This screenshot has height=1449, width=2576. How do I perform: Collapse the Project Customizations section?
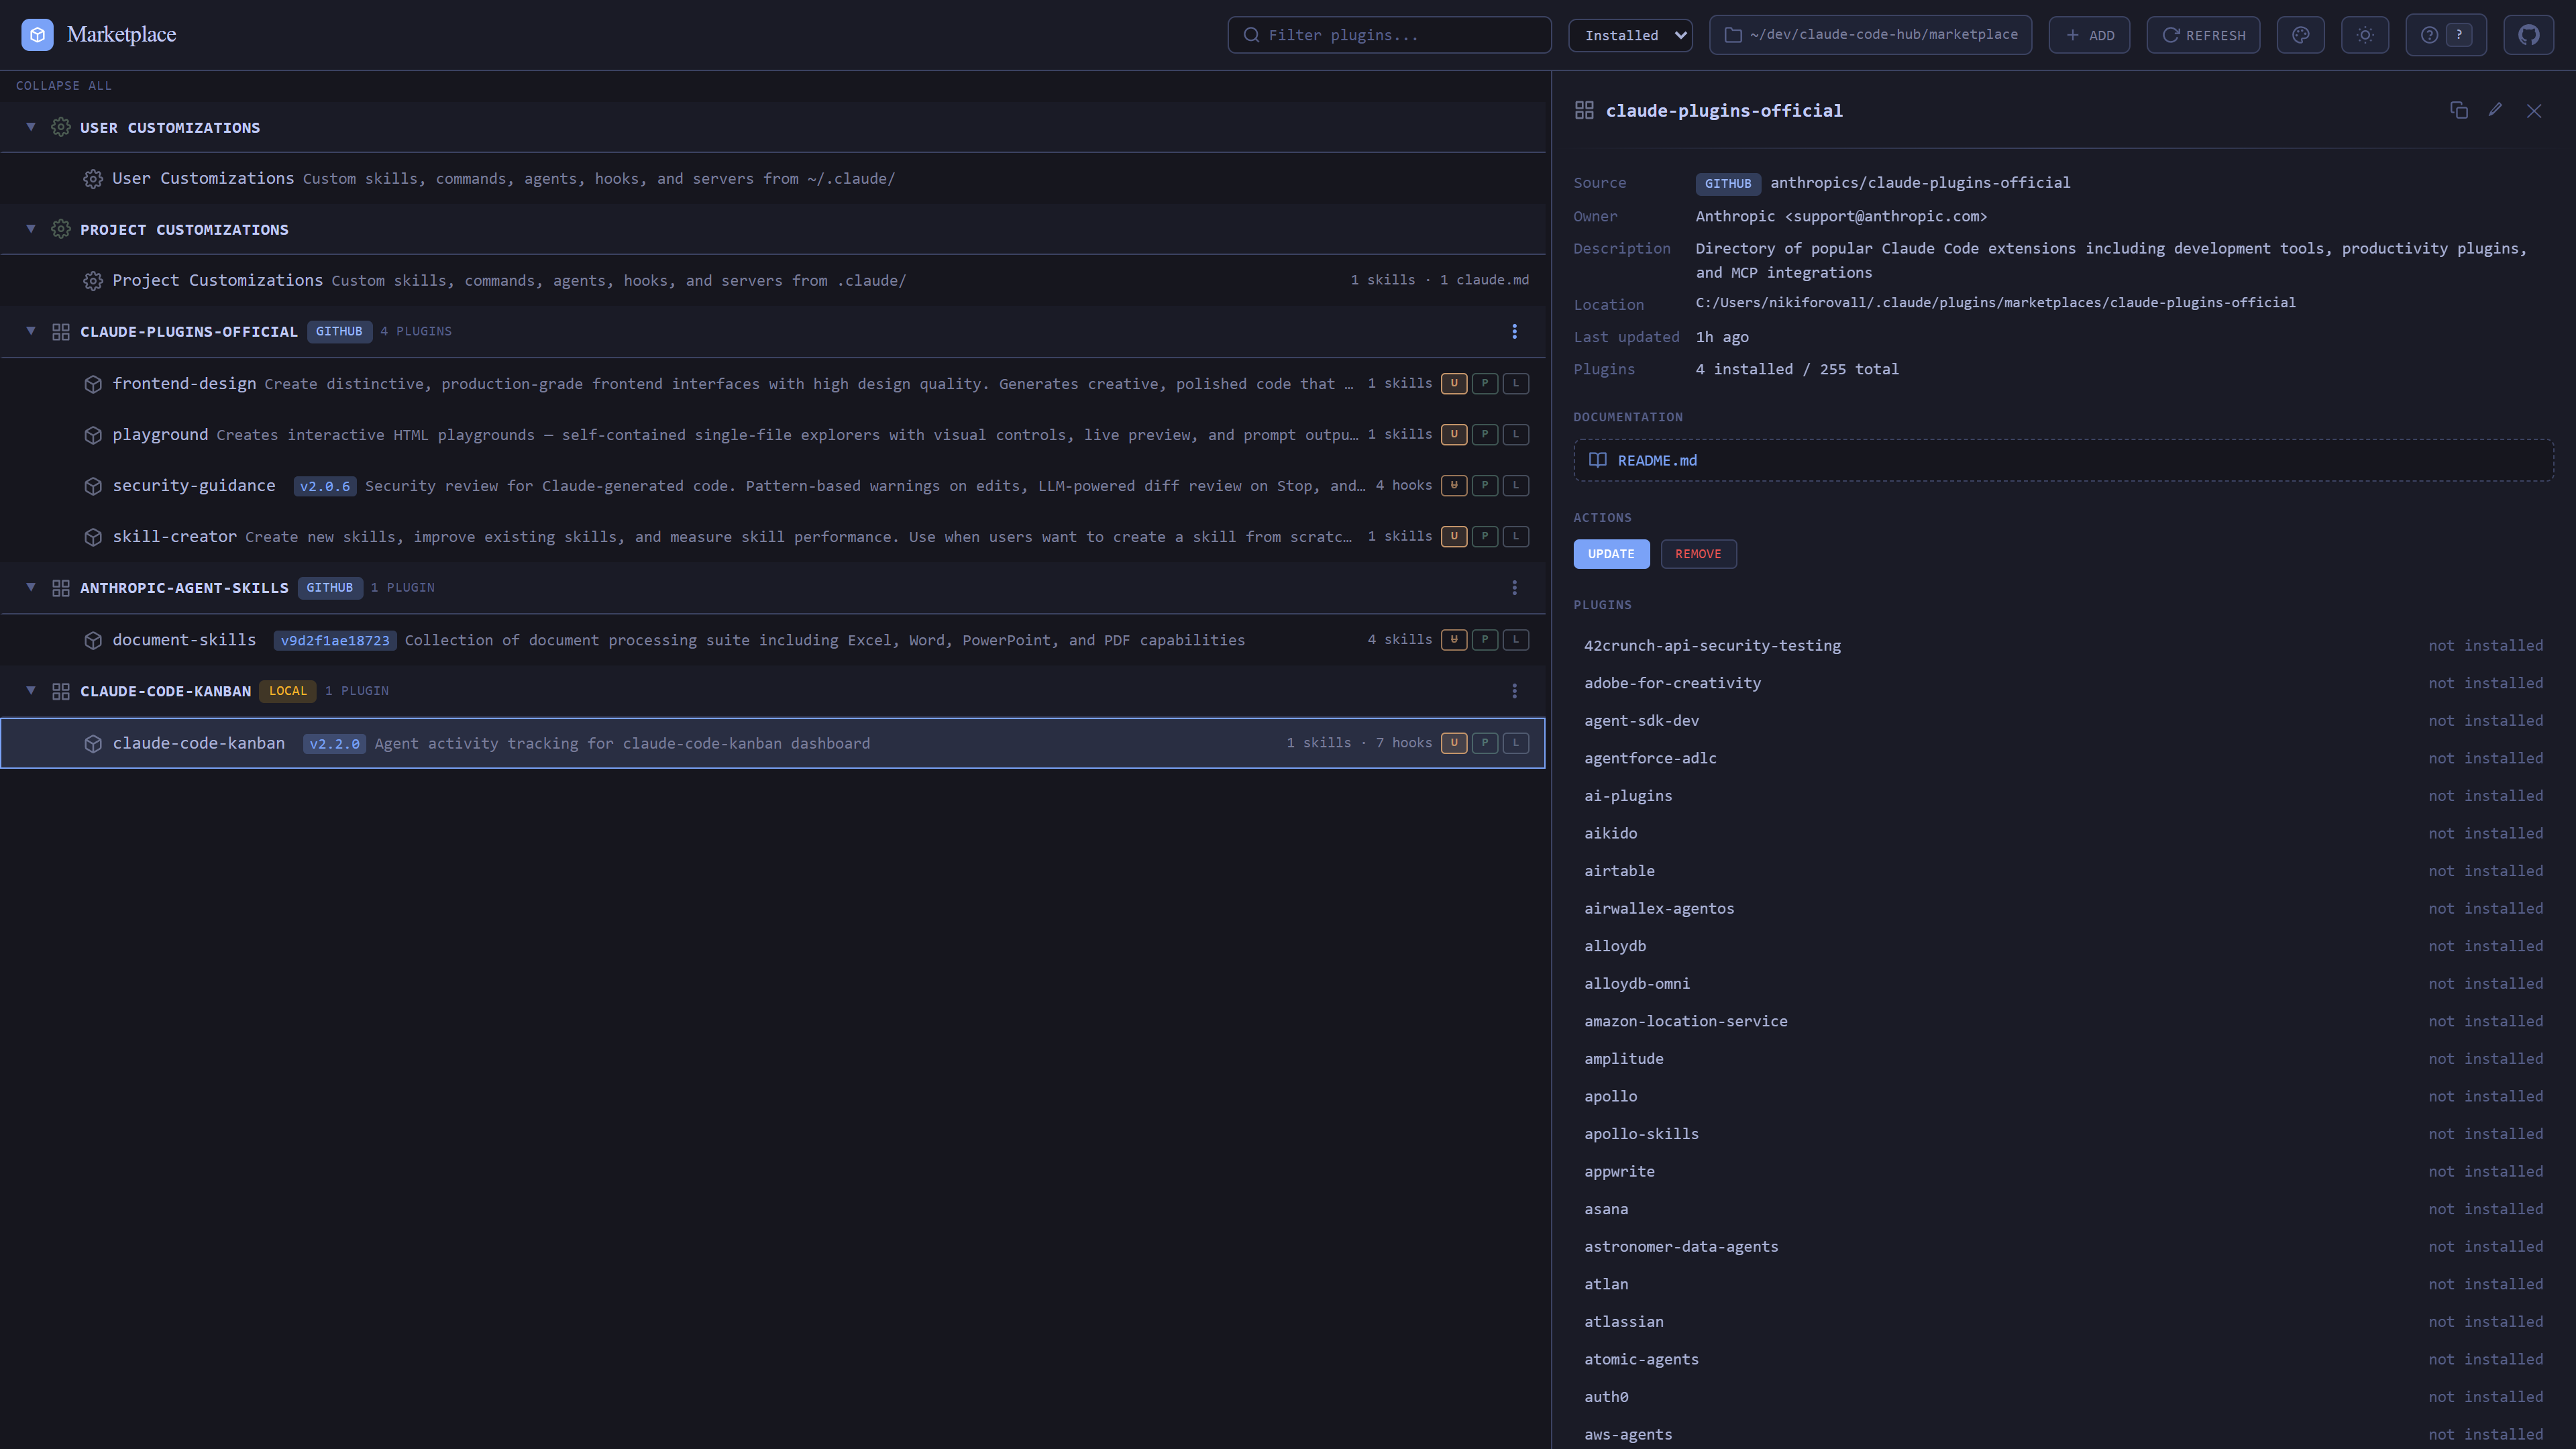31,229
